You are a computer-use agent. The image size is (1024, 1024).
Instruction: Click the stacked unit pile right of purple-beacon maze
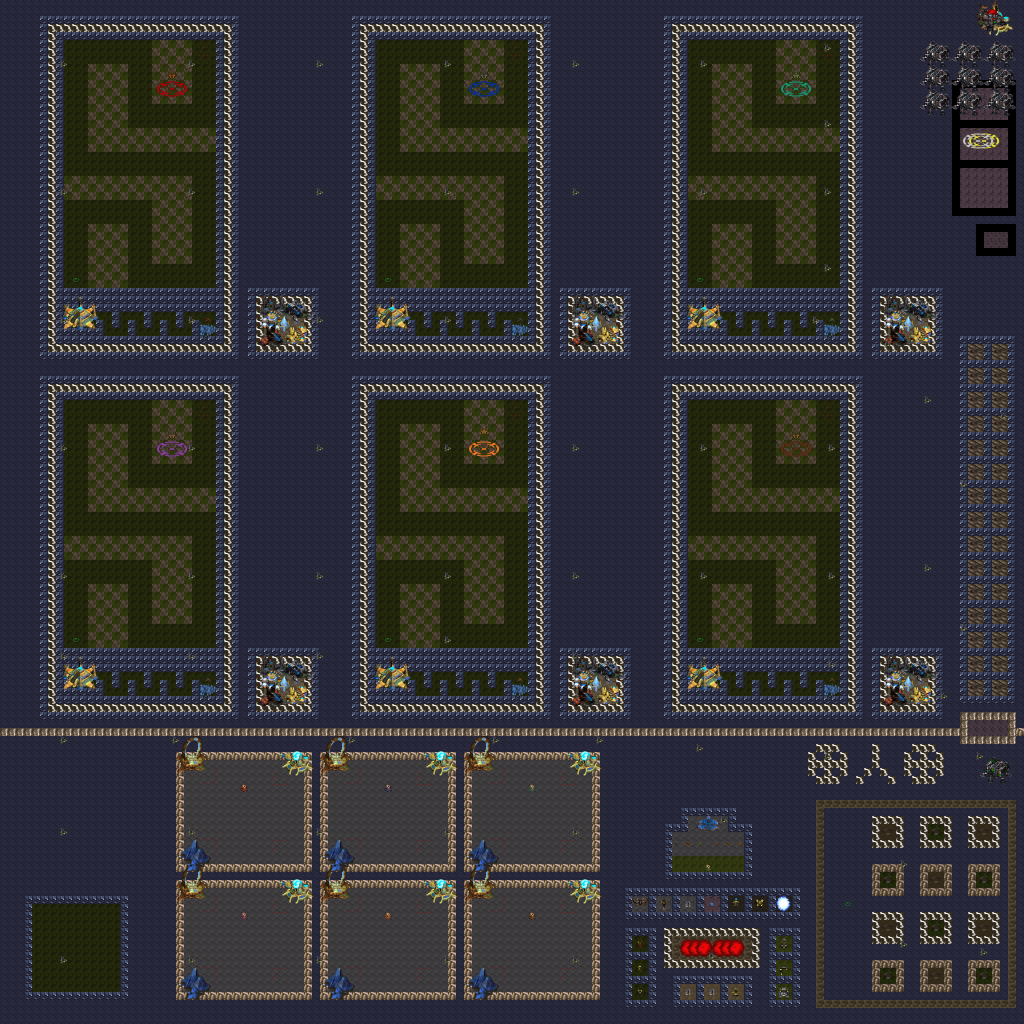coord(283,682)
